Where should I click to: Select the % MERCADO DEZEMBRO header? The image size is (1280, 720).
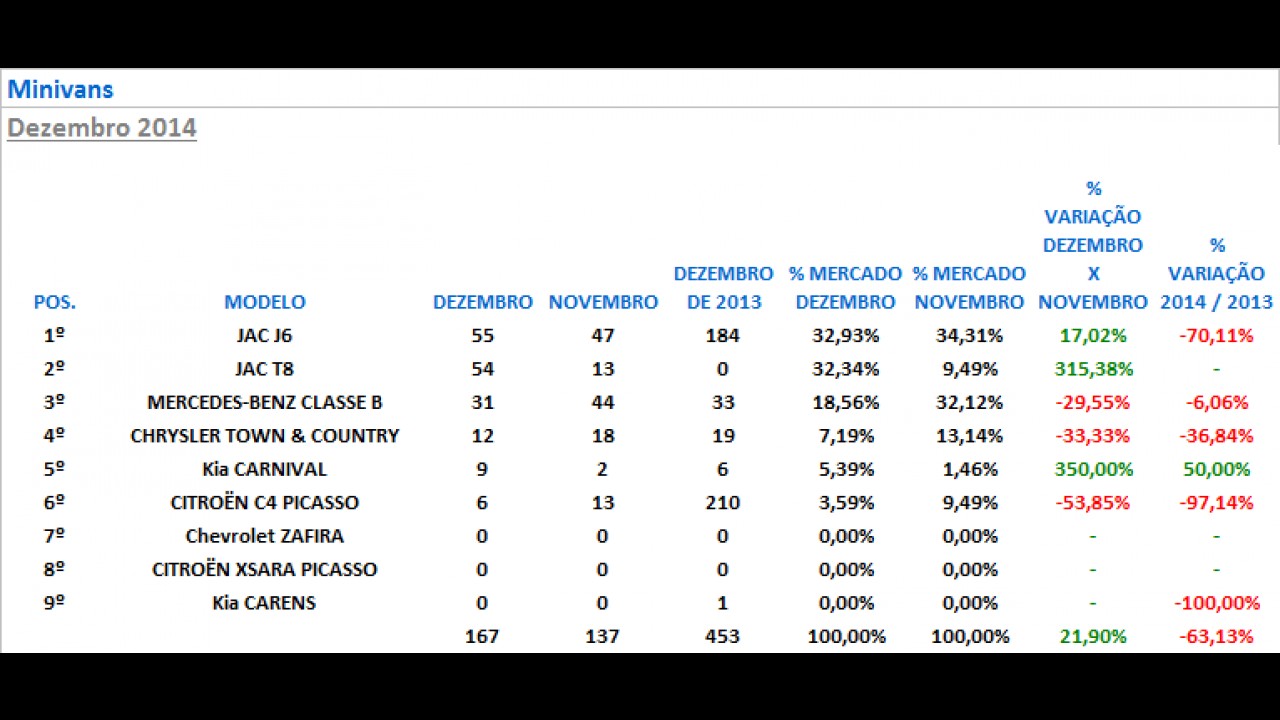(x=845, y=288)
